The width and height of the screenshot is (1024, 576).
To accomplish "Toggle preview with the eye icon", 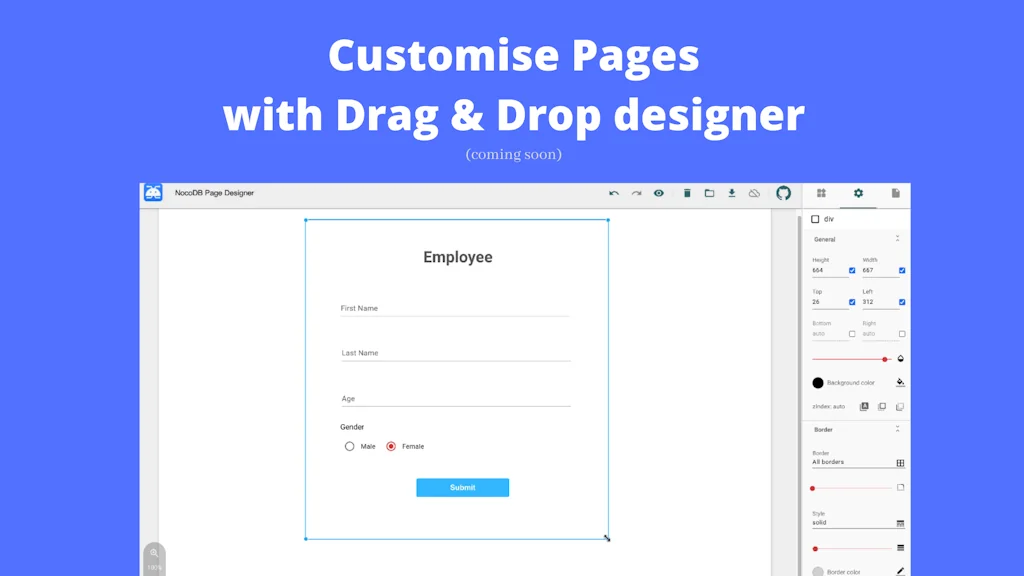I will [659, 193].
